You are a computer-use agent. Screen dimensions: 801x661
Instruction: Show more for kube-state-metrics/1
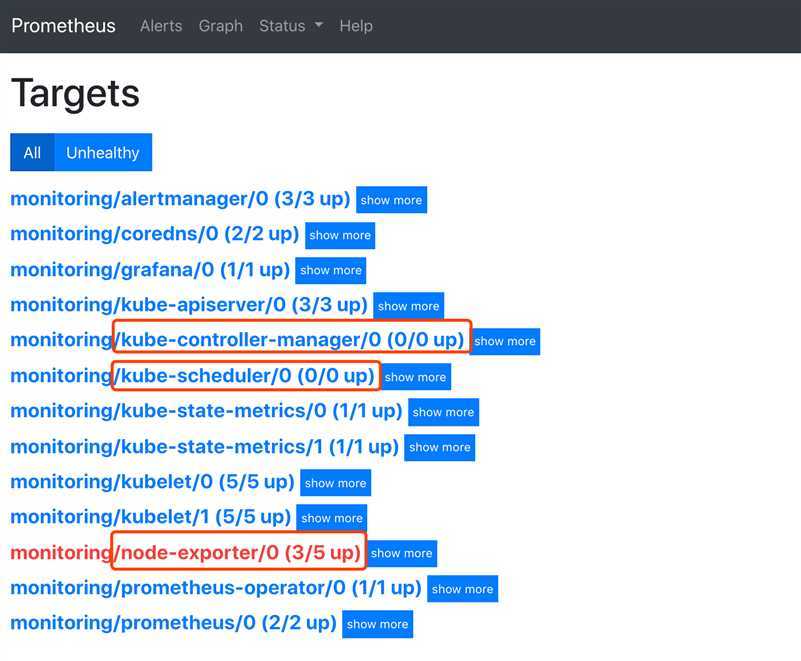[440, 447]
